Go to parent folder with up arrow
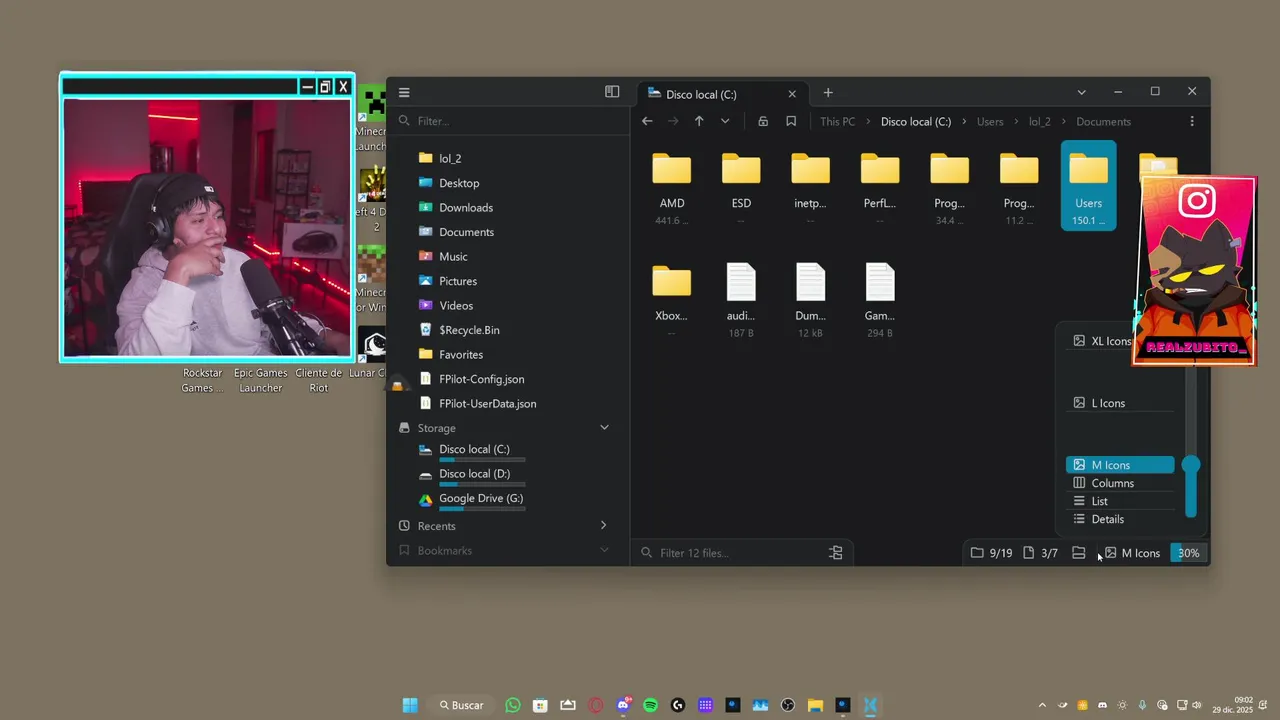 click(x=699, y=121)
